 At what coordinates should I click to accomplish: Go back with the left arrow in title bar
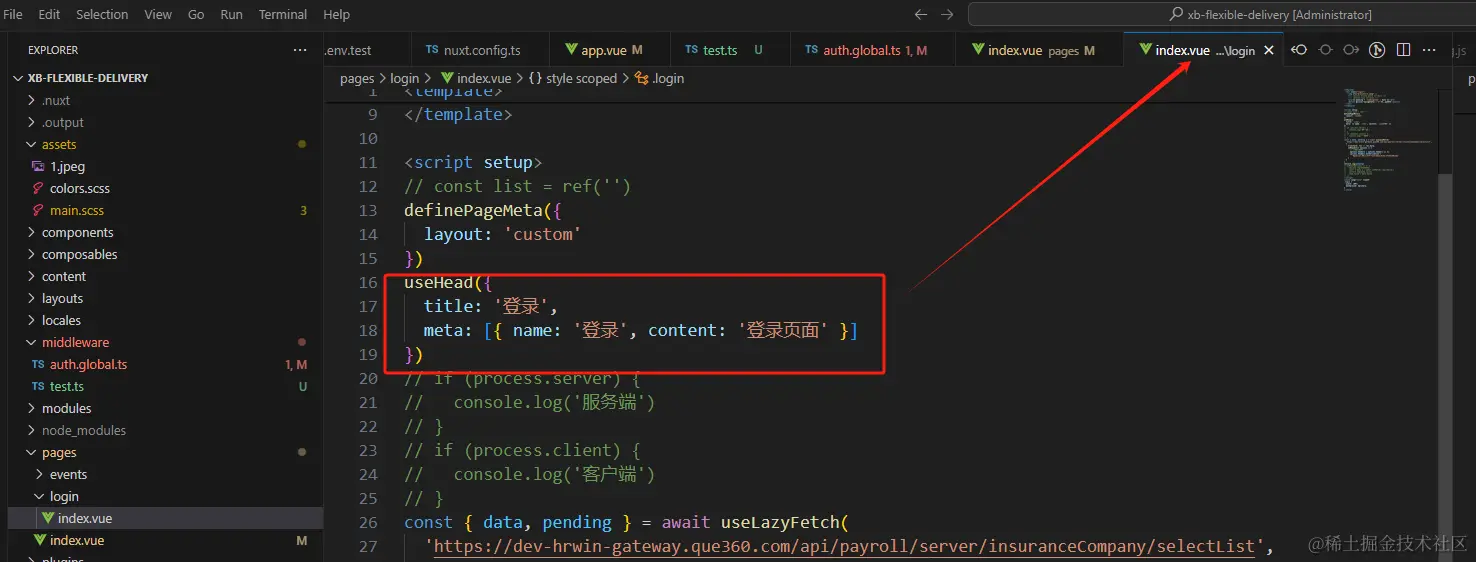tap(921, 15)
